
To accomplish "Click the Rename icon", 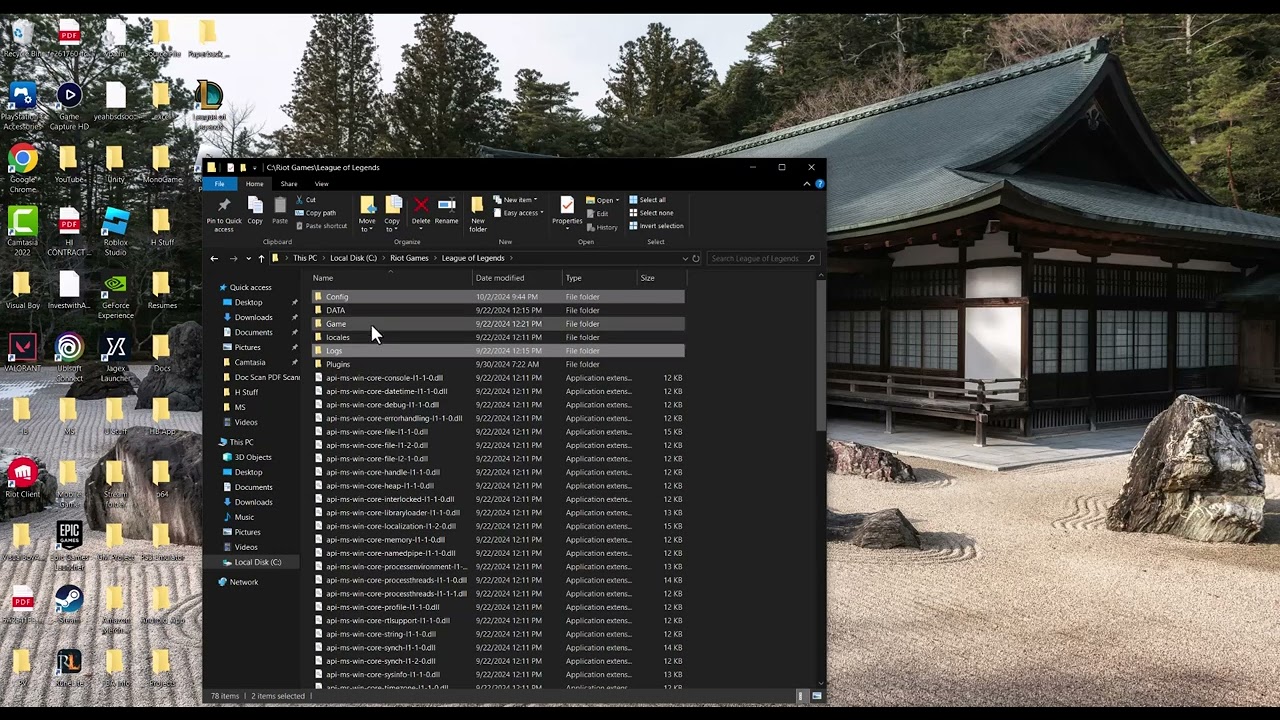I will (447, 205).
